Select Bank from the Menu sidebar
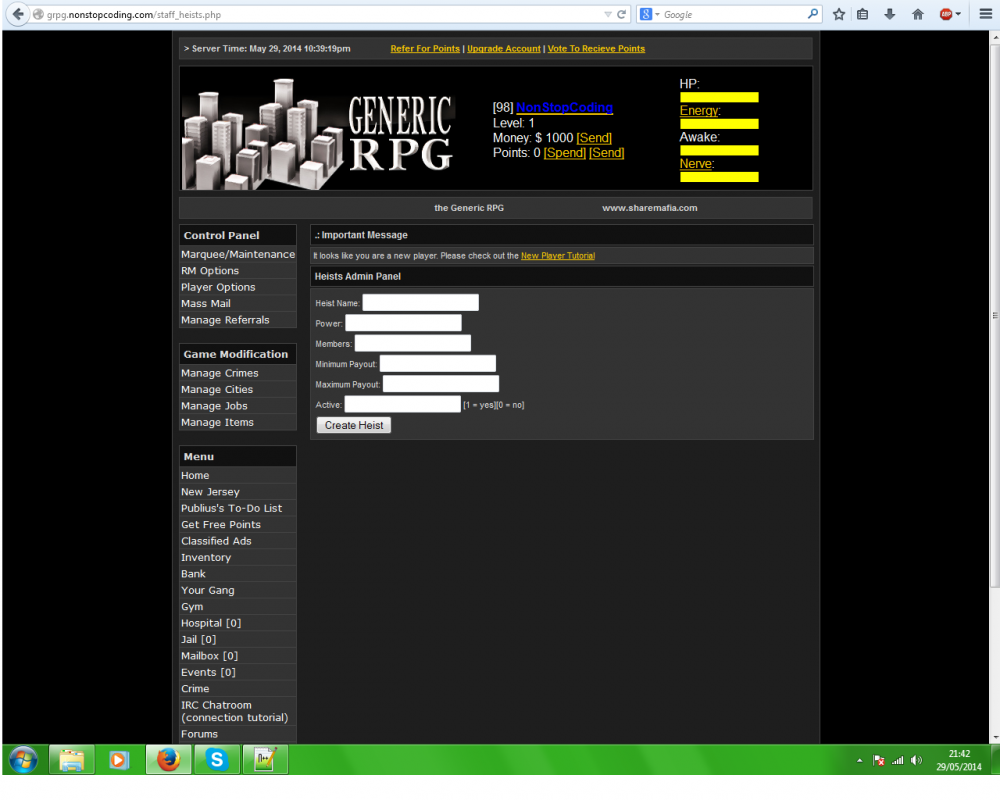This screenshot has width=1000, height=800. point(193,573)
